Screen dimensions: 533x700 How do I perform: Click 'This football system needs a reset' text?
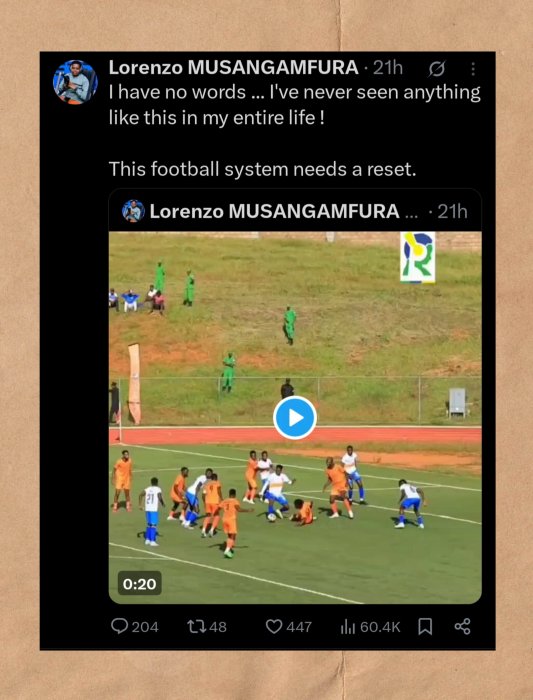coord(262,170)
